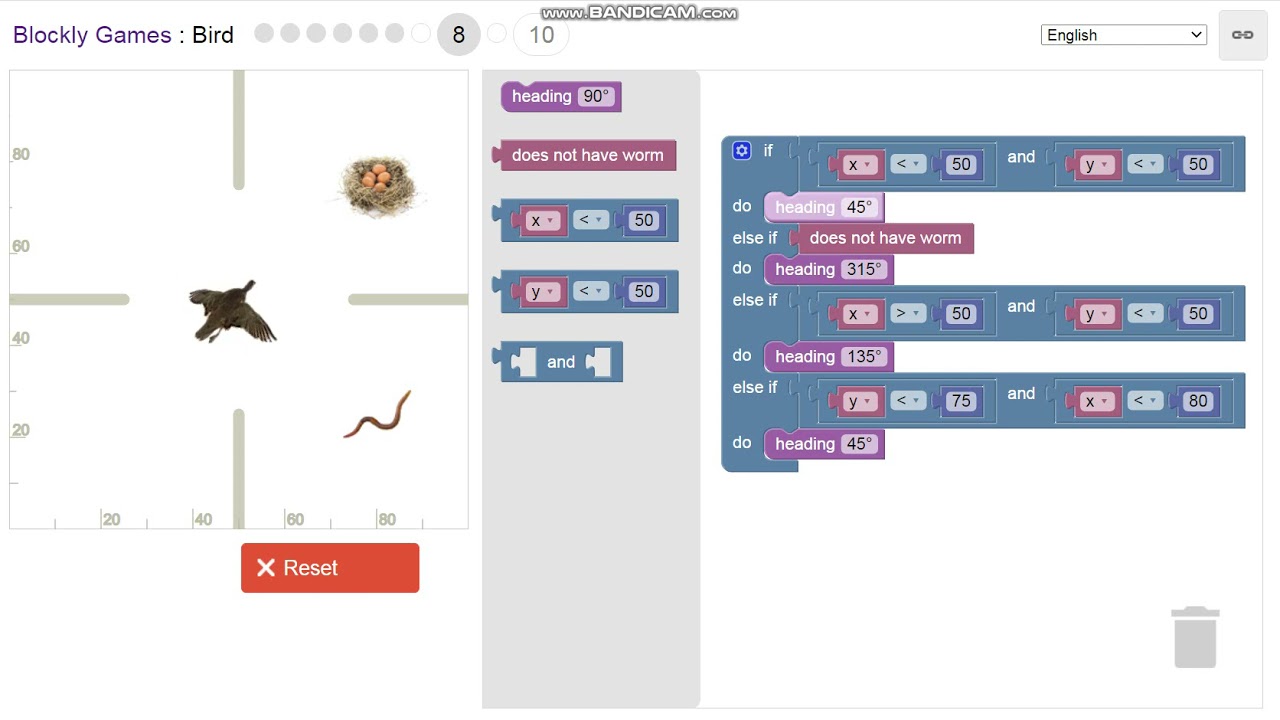Click the nest with eggs
The image size is (1280, 720).
376,184
